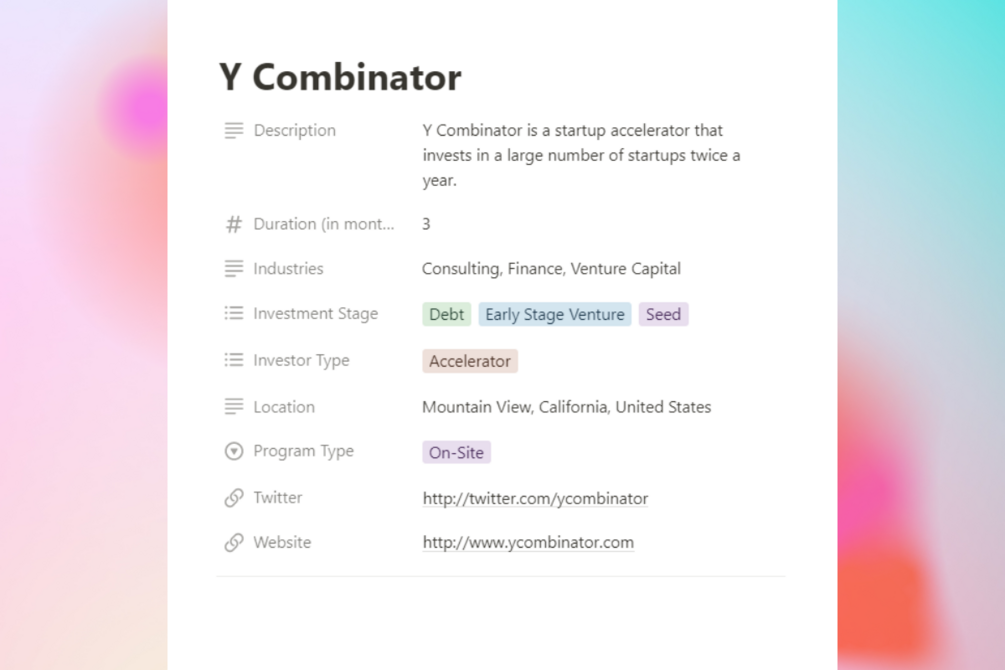Click the Location text property icon

pyautogui.click(x=234, y=407)
